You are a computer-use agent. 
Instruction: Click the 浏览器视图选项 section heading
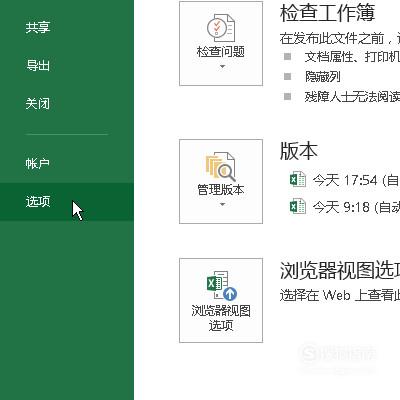click(340, 270)
